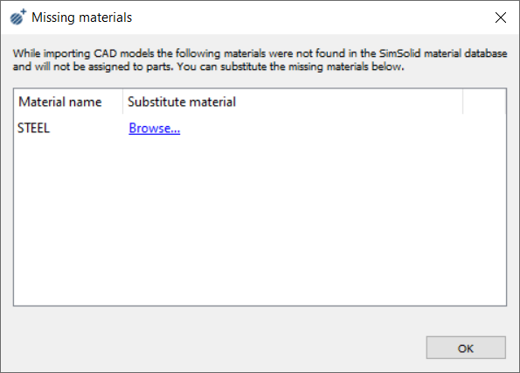Click the empty third column header
The height and width of the screenshot is (373, 520).
pos(484,102)
